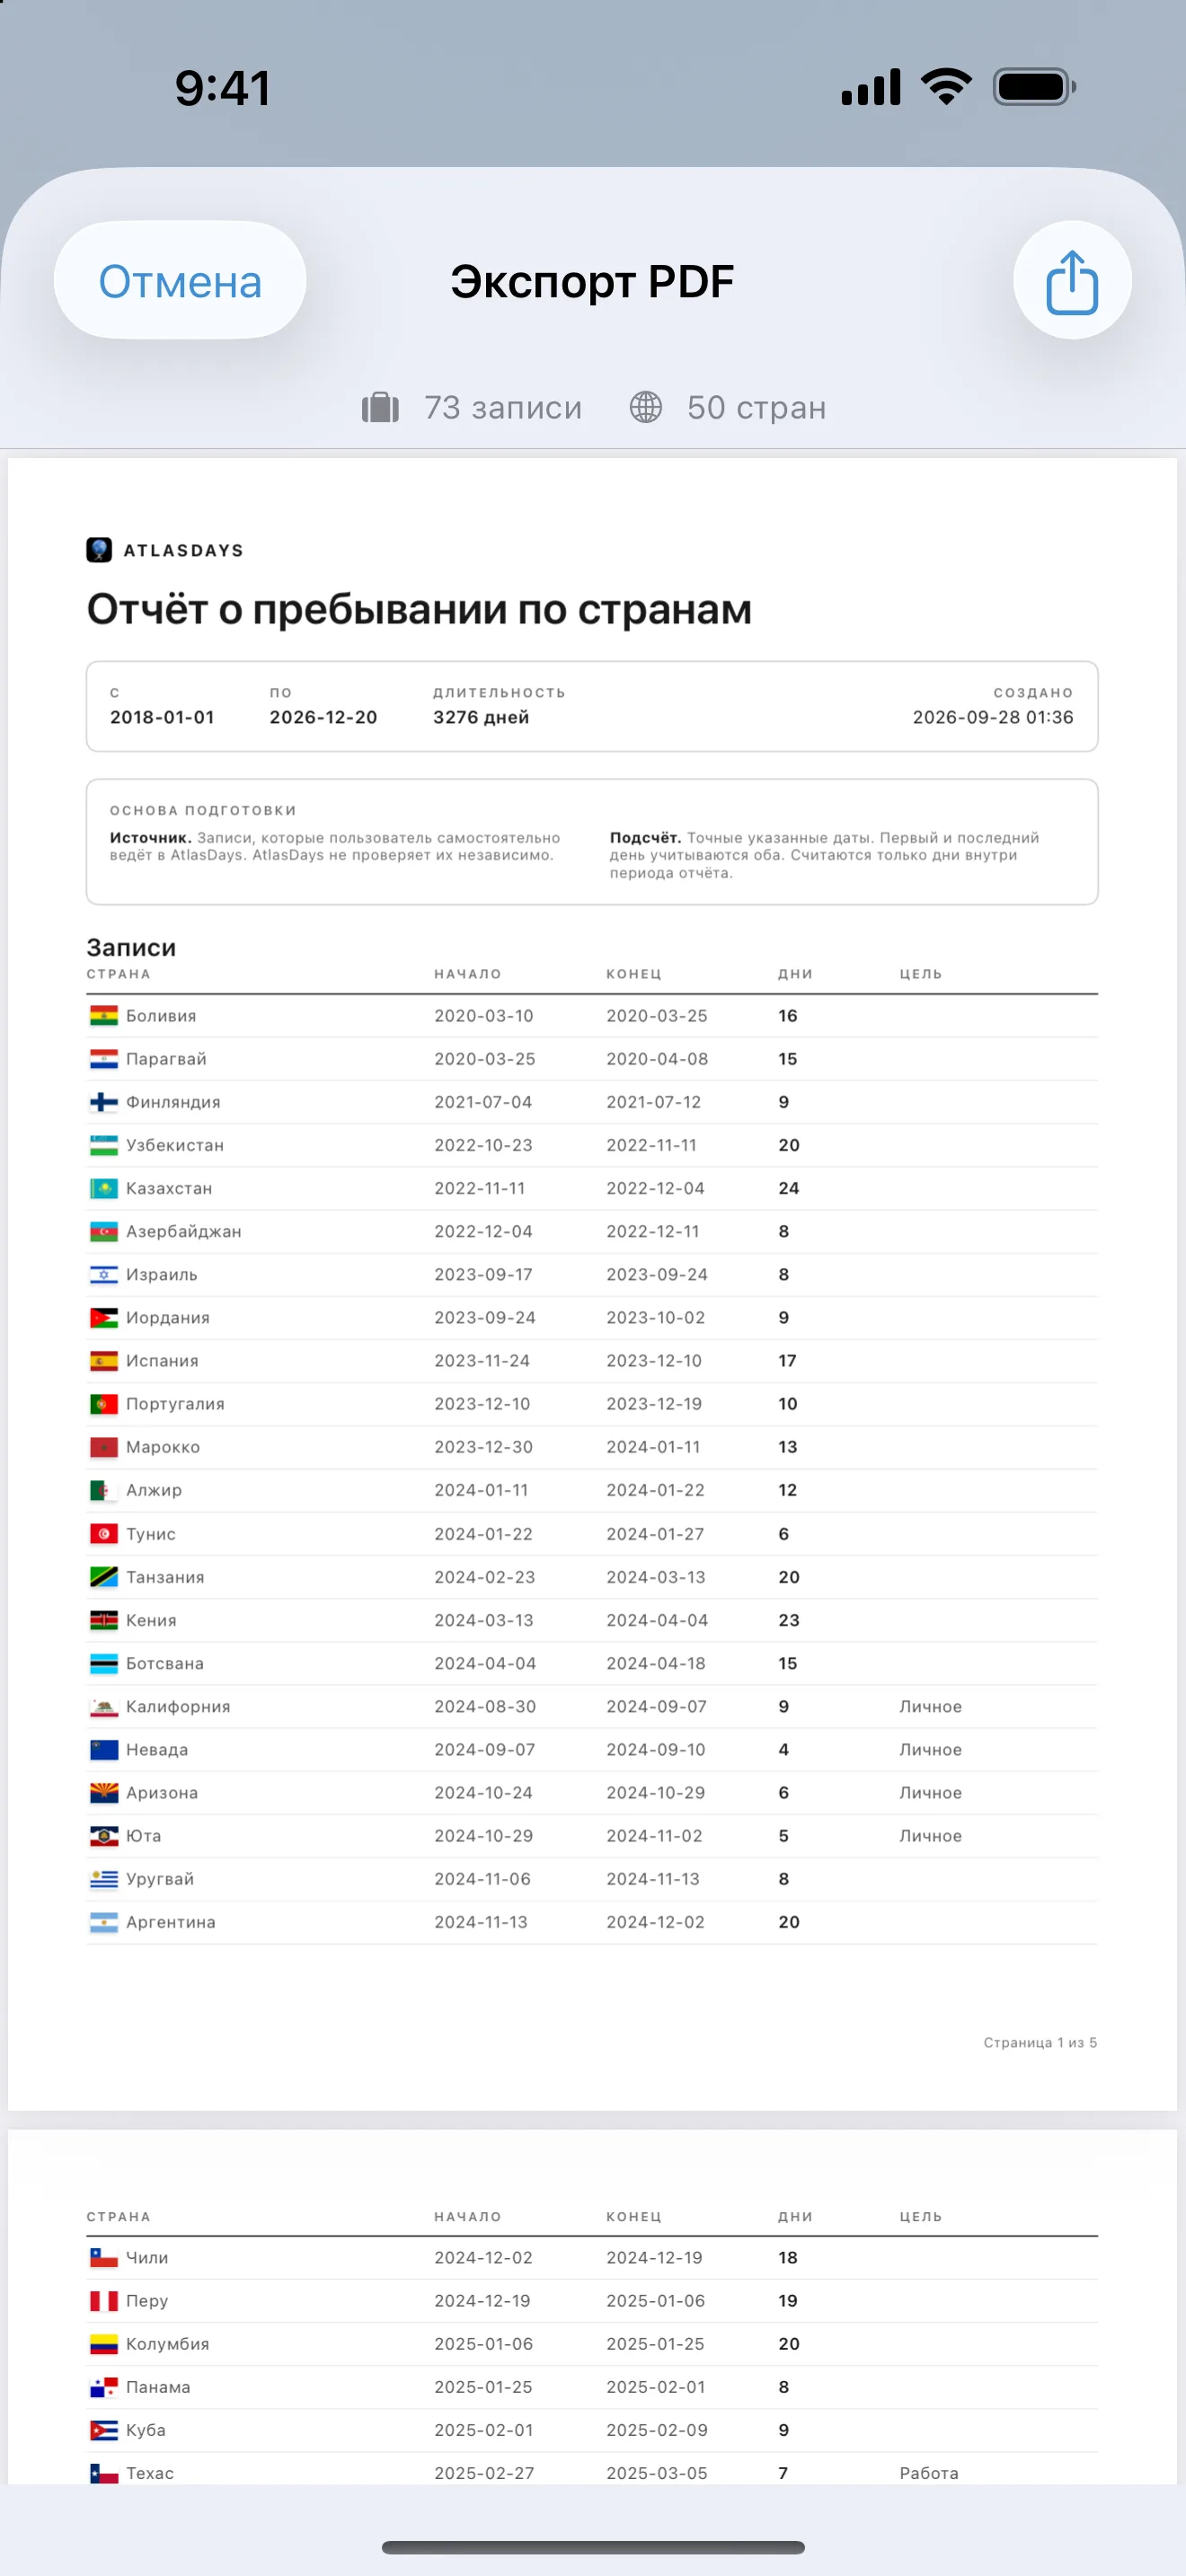Tap the share export icon
This screenshot has width=1186, height=2576.
tap(1072, 281)
